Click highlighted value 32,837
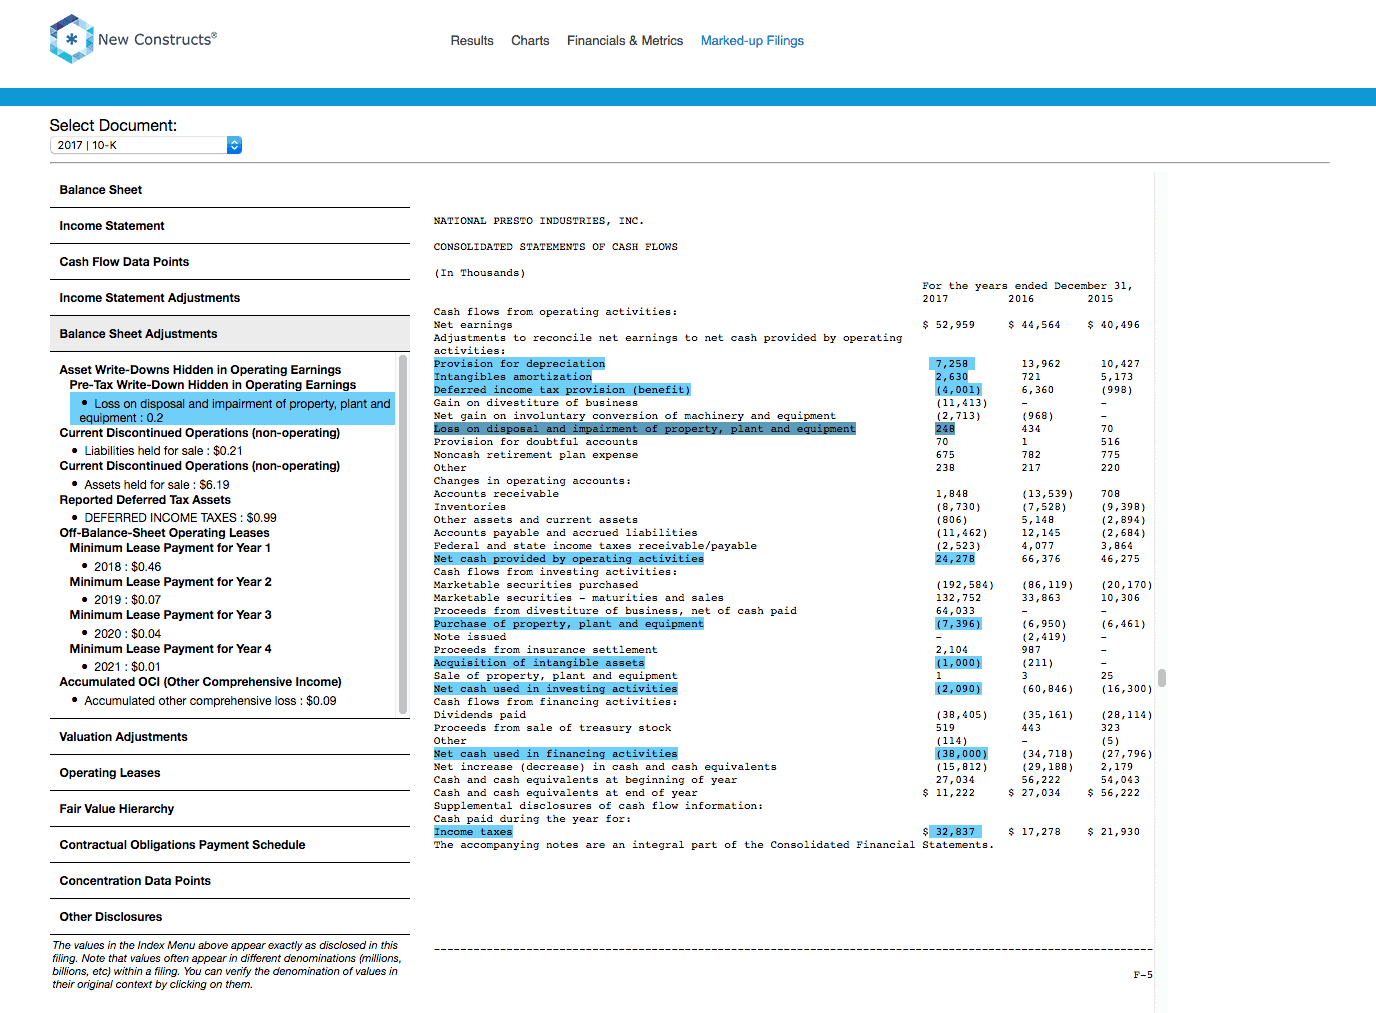The height and width of the screenshot is (1013, 1376). [x=955, y=832]
